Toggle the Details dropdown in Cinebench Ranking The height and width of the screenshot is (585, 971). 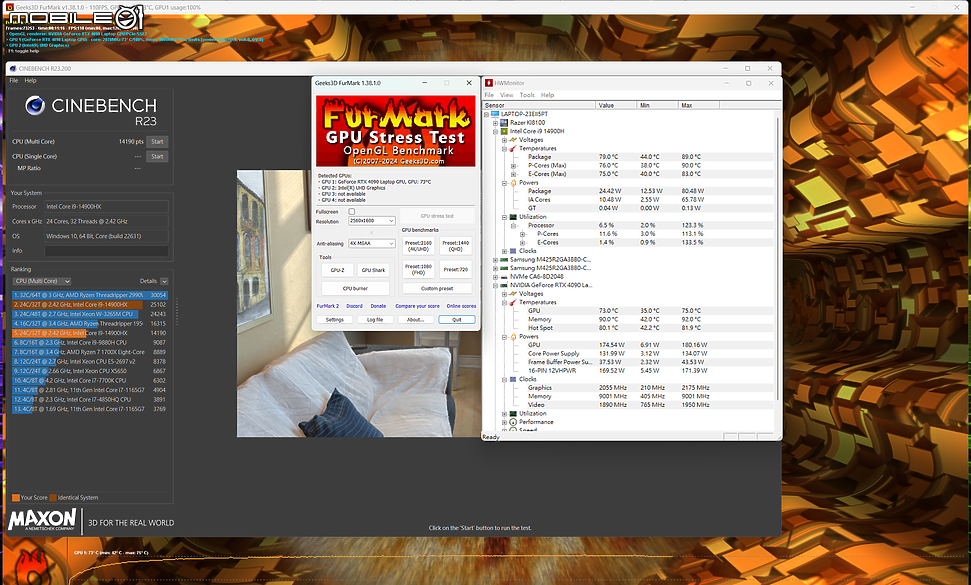coord(164,281)
